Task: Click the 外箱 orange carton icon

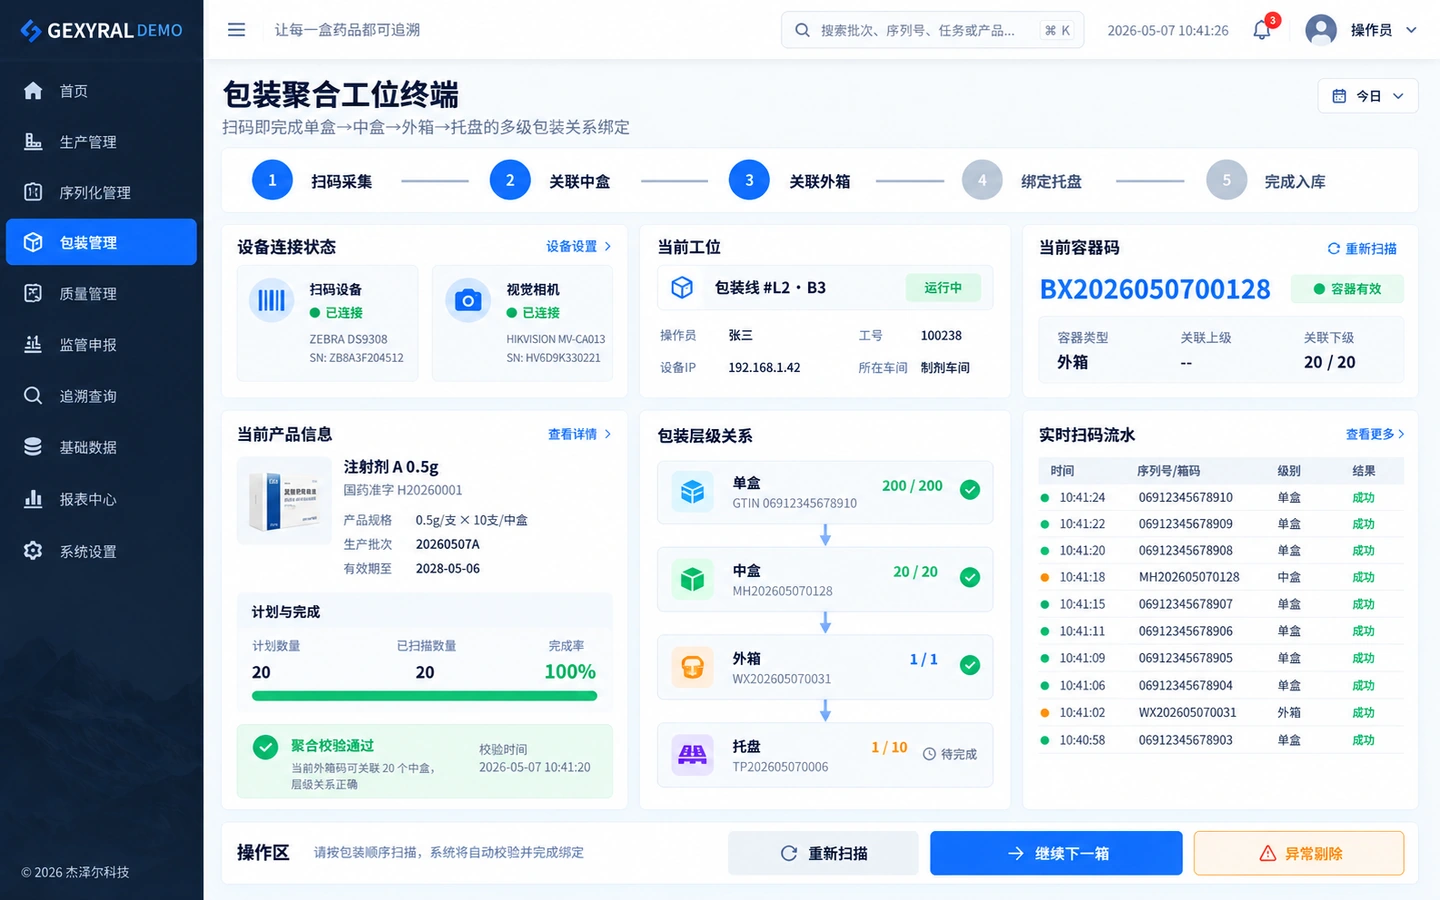Action: tap(692, 667)
